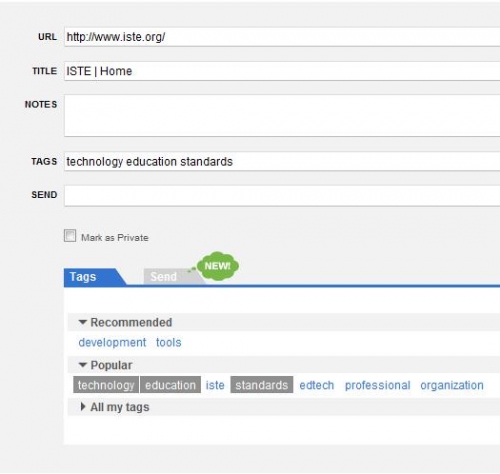Add the recommended tag development
The height and width of the screenshot is (474, 500).
click(x=112, y=342)
